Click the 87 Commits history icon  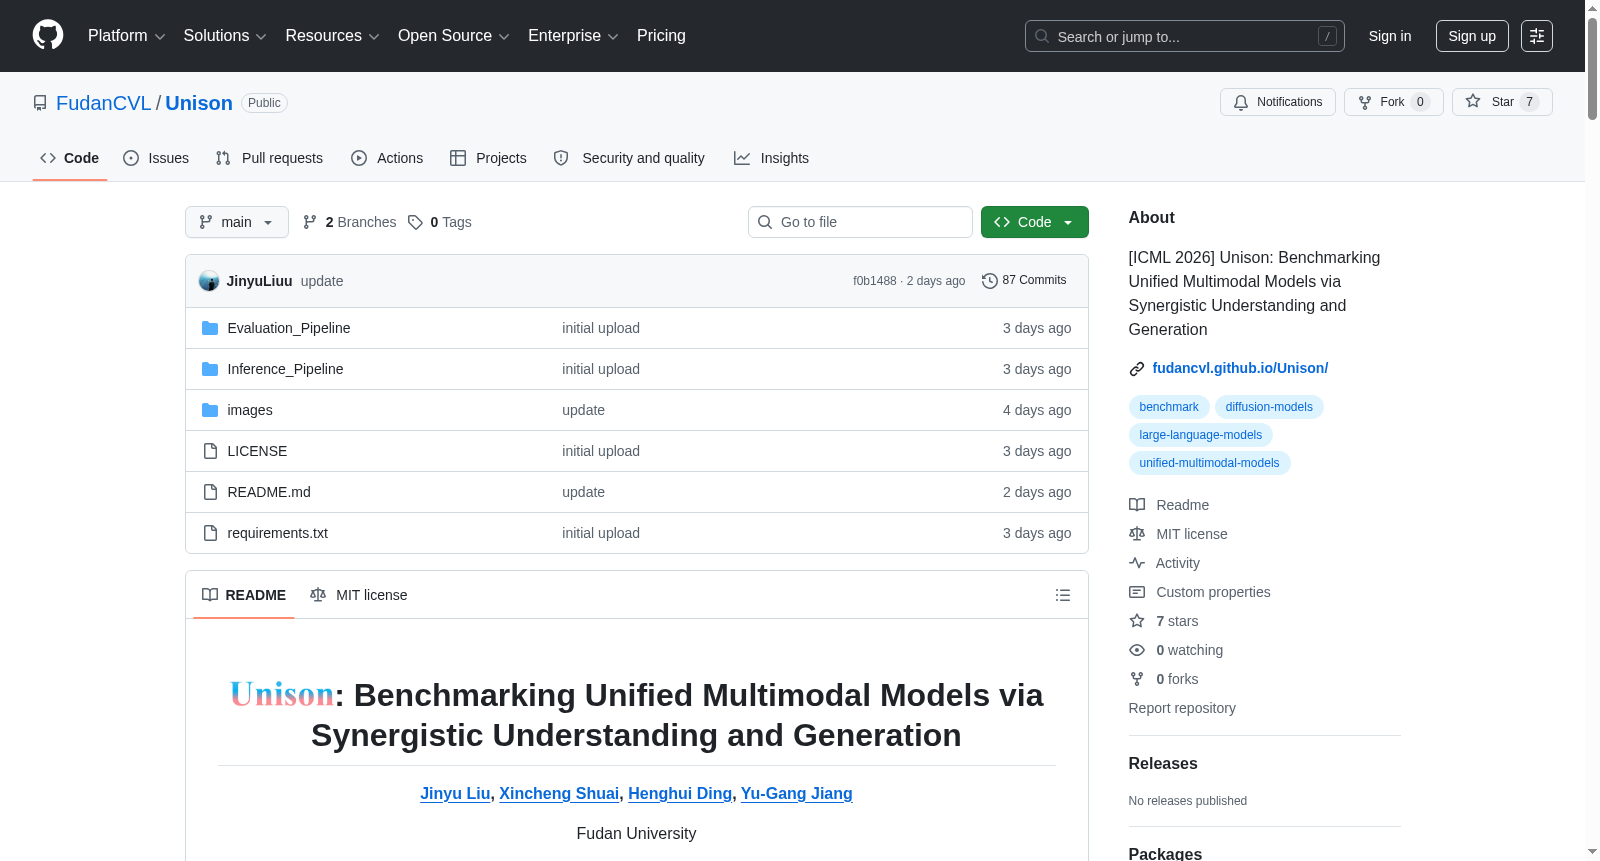(x=990, y=281)
